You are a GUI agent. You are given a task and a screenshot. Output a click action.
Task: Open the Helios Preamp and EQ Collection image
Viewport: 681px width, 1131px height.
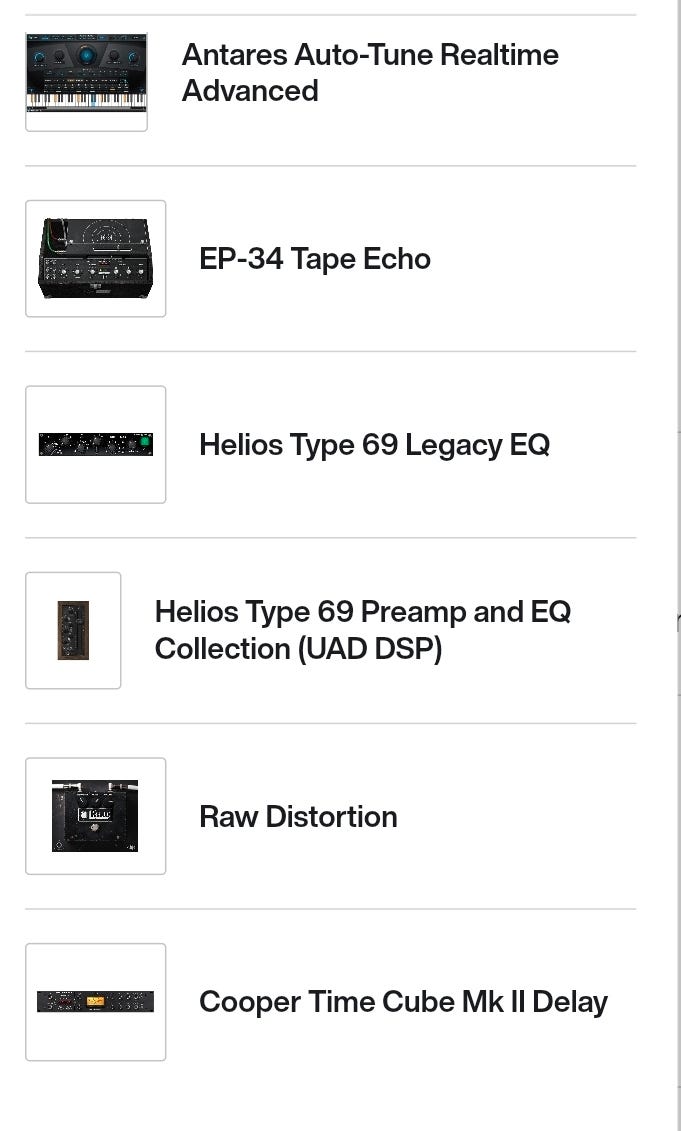(73, 630)
